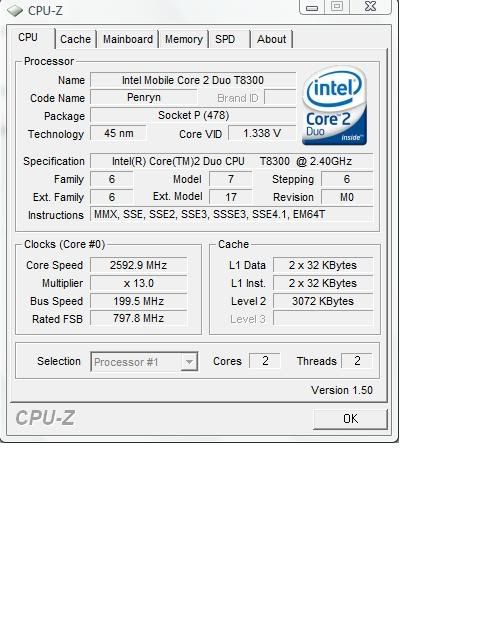Image resolution: width=480 pixels, height=640 pixels.
Task: Click the Multiplier value 'x 13.0'
Action: (x=138, y=283)
